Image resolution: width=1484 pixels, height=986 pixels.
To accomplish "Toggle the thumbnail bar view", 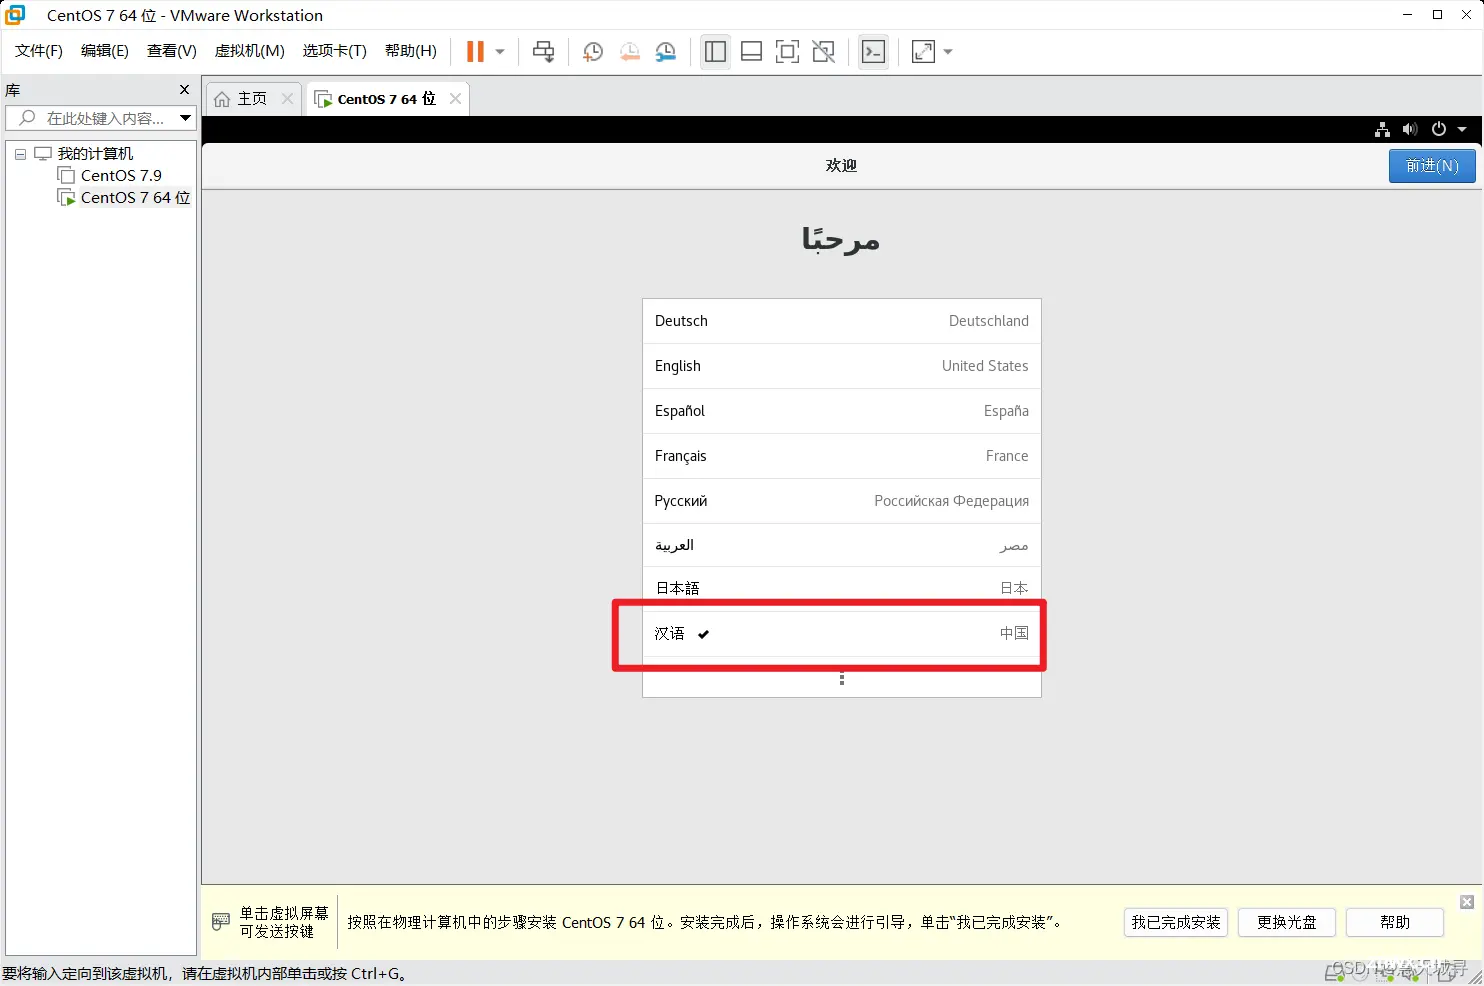I will 751,52.
